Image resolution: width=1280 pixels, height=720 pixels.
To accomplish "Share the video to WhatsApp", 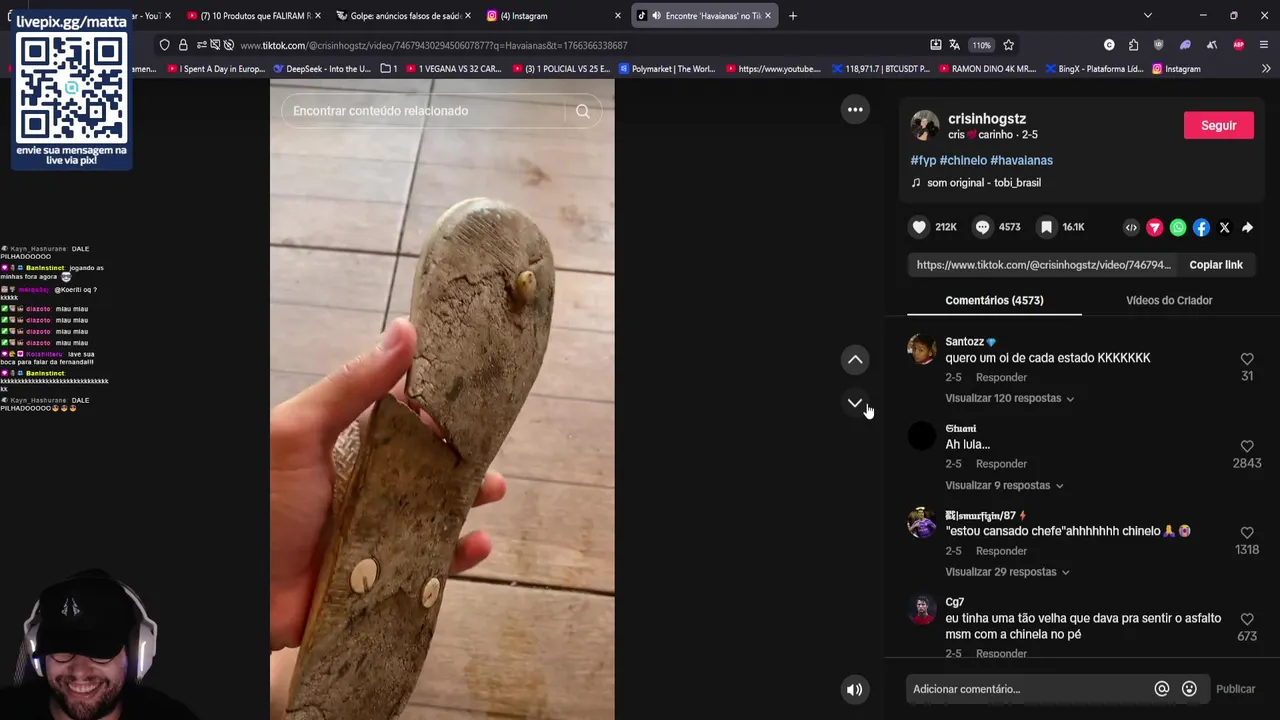I will click(x=1178, y=228).
